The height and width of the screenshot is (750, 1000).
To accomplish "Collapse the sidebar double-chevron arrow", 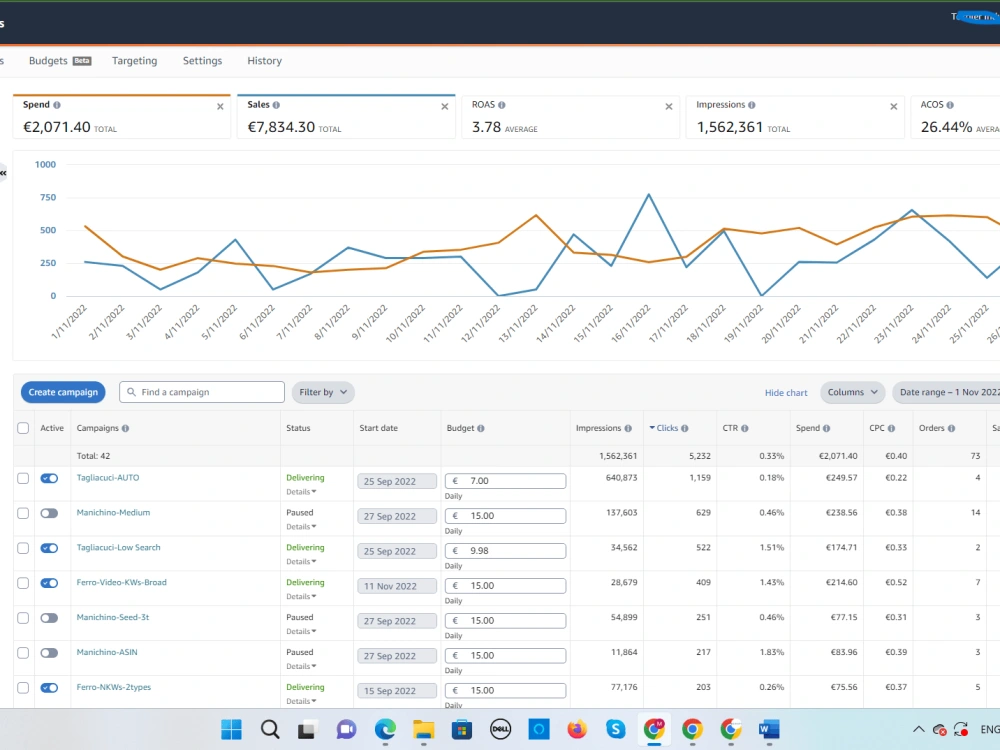I will point(3,173).
